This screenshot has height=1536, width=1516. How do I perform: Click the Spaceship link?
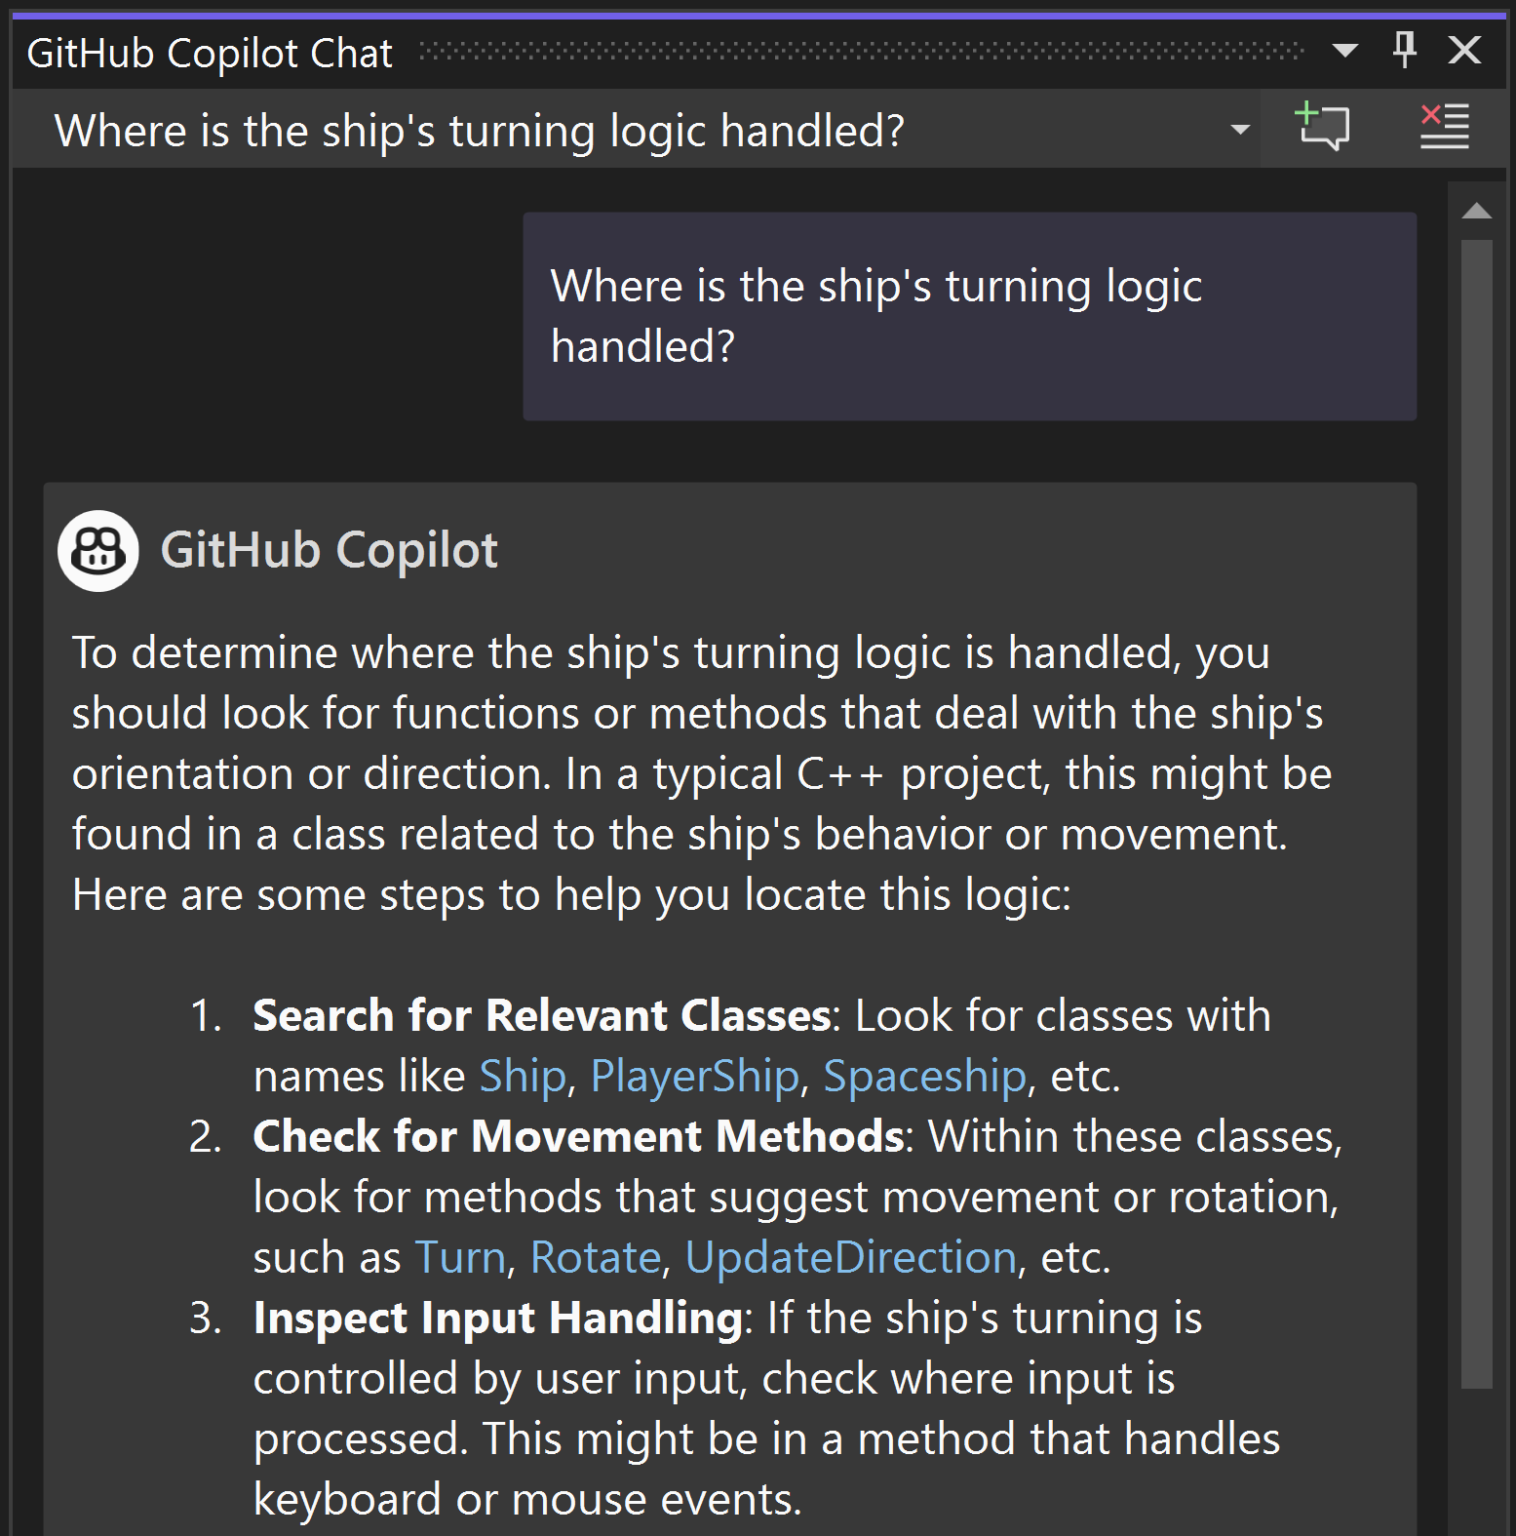[x=925, y=1076]
